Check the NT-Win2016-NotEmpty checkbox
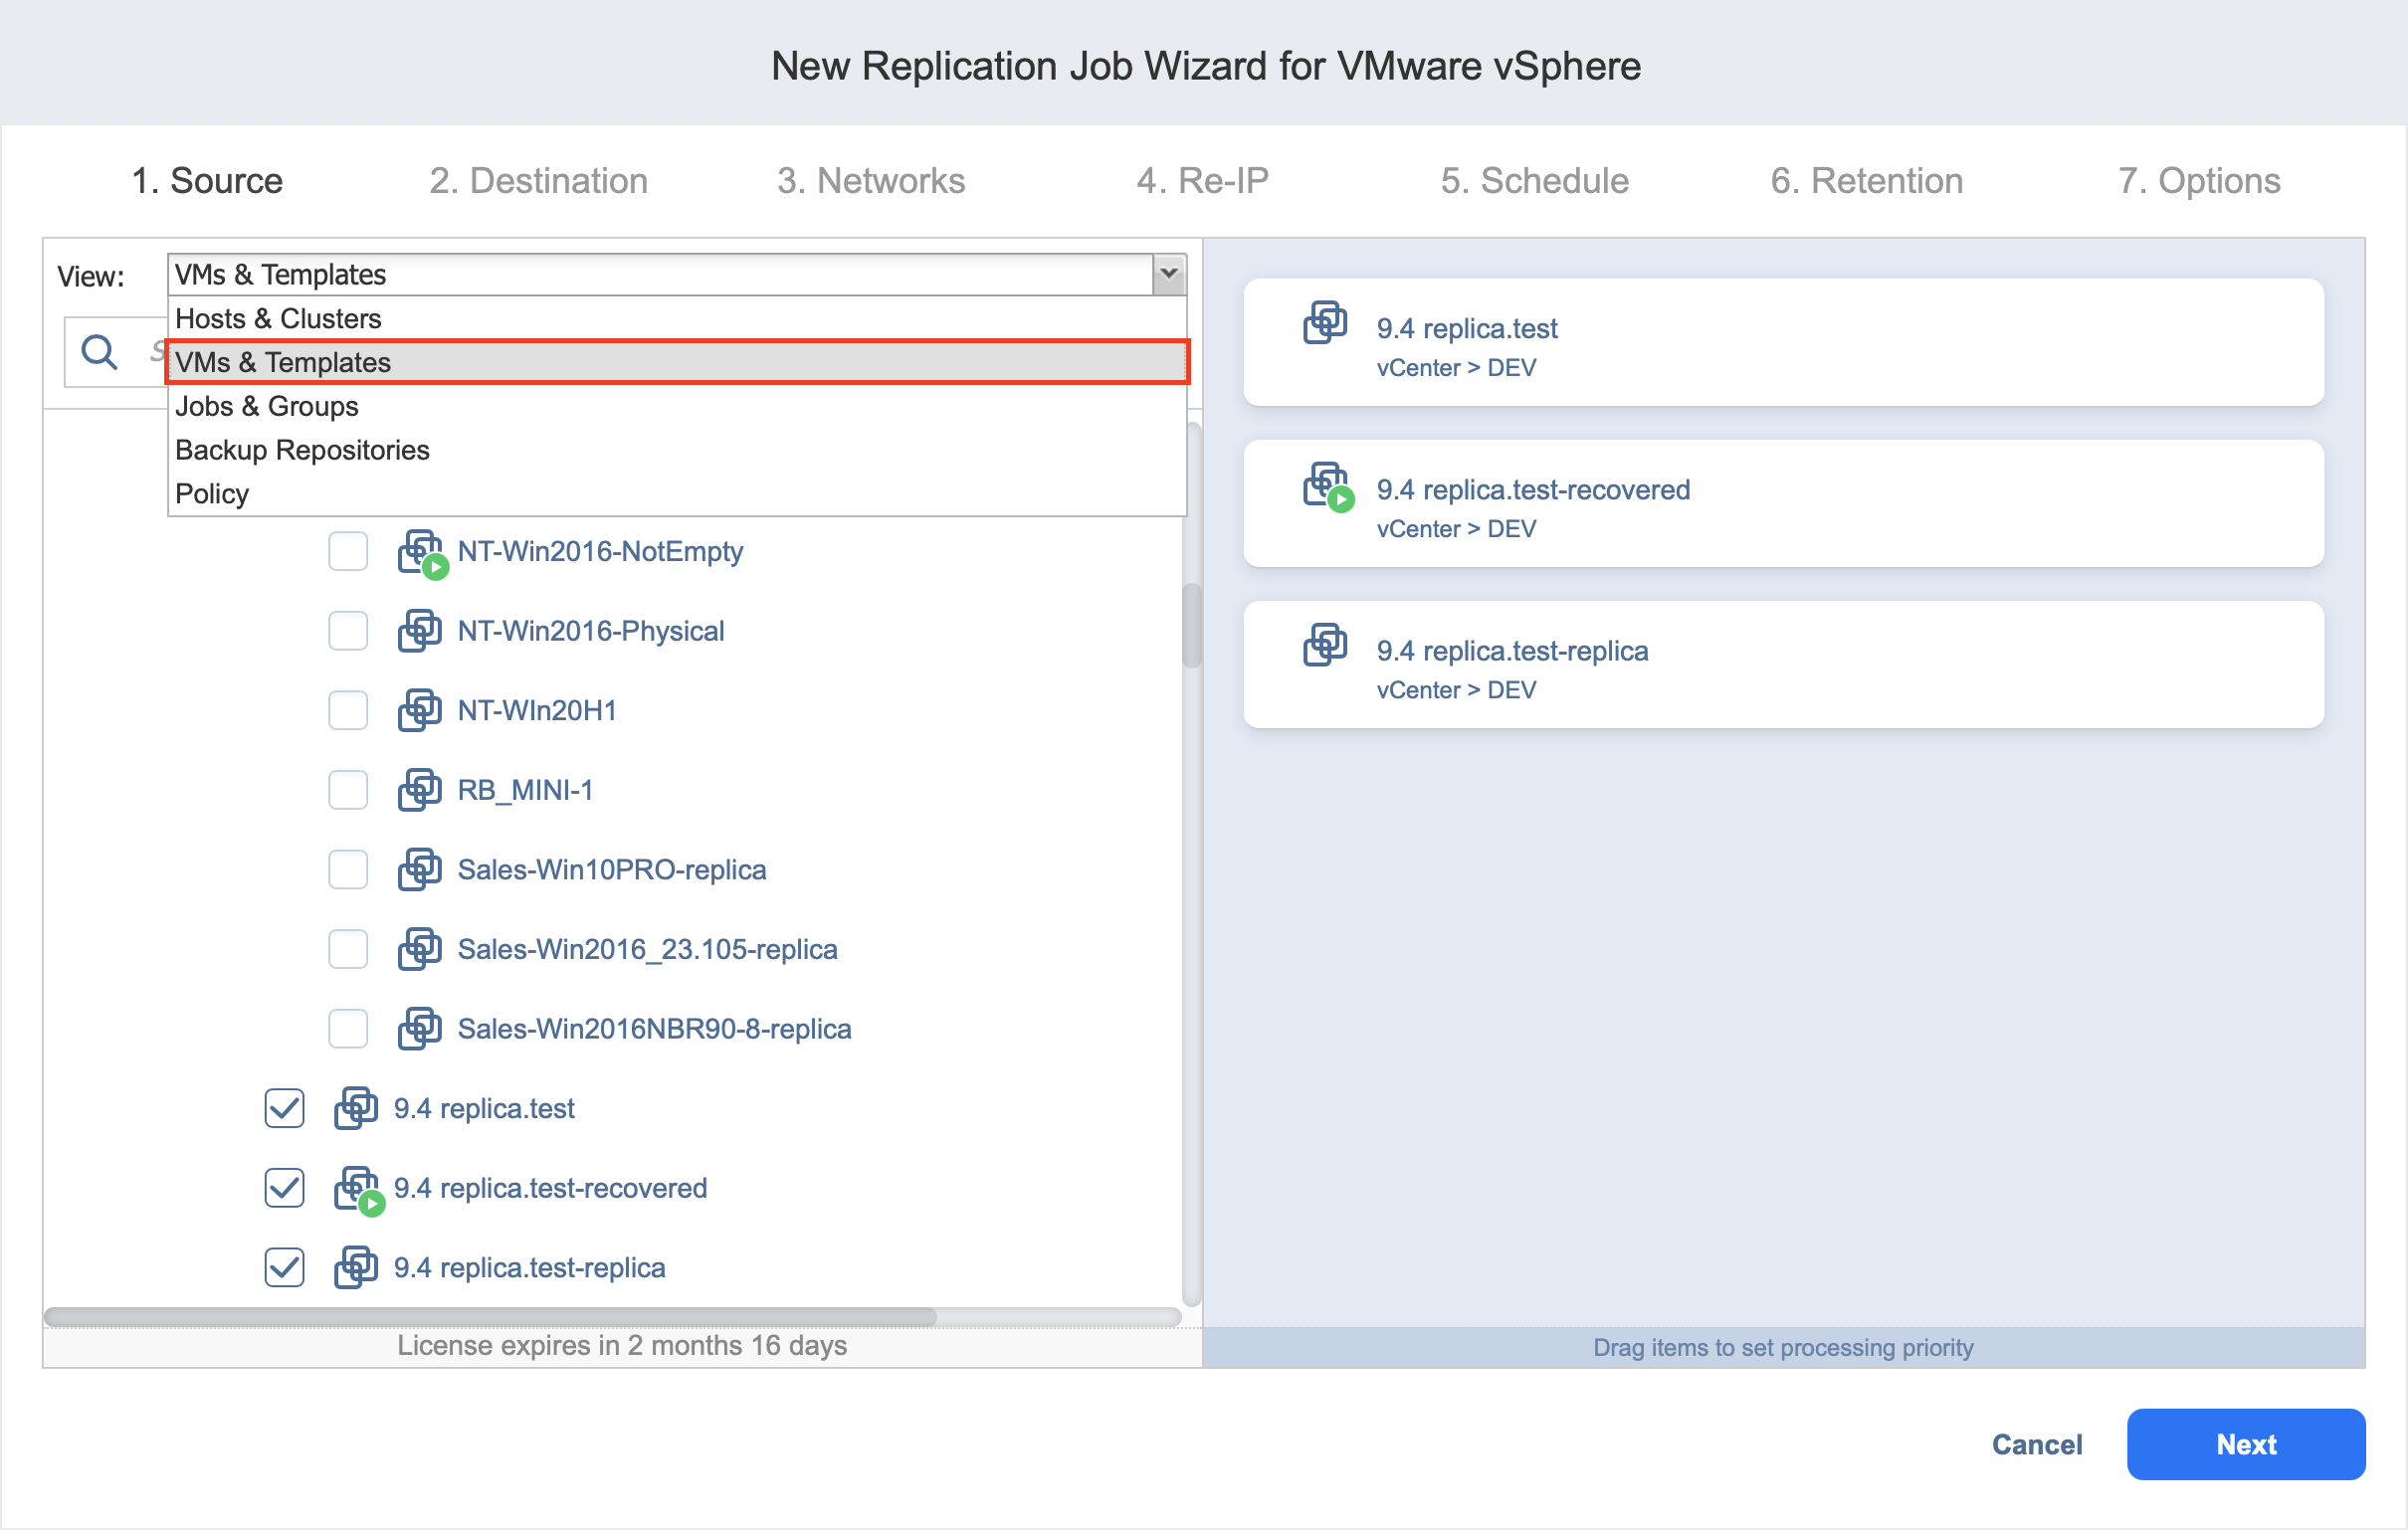2408x1530 pixels. pyautogui.click(x=348, y=552)
